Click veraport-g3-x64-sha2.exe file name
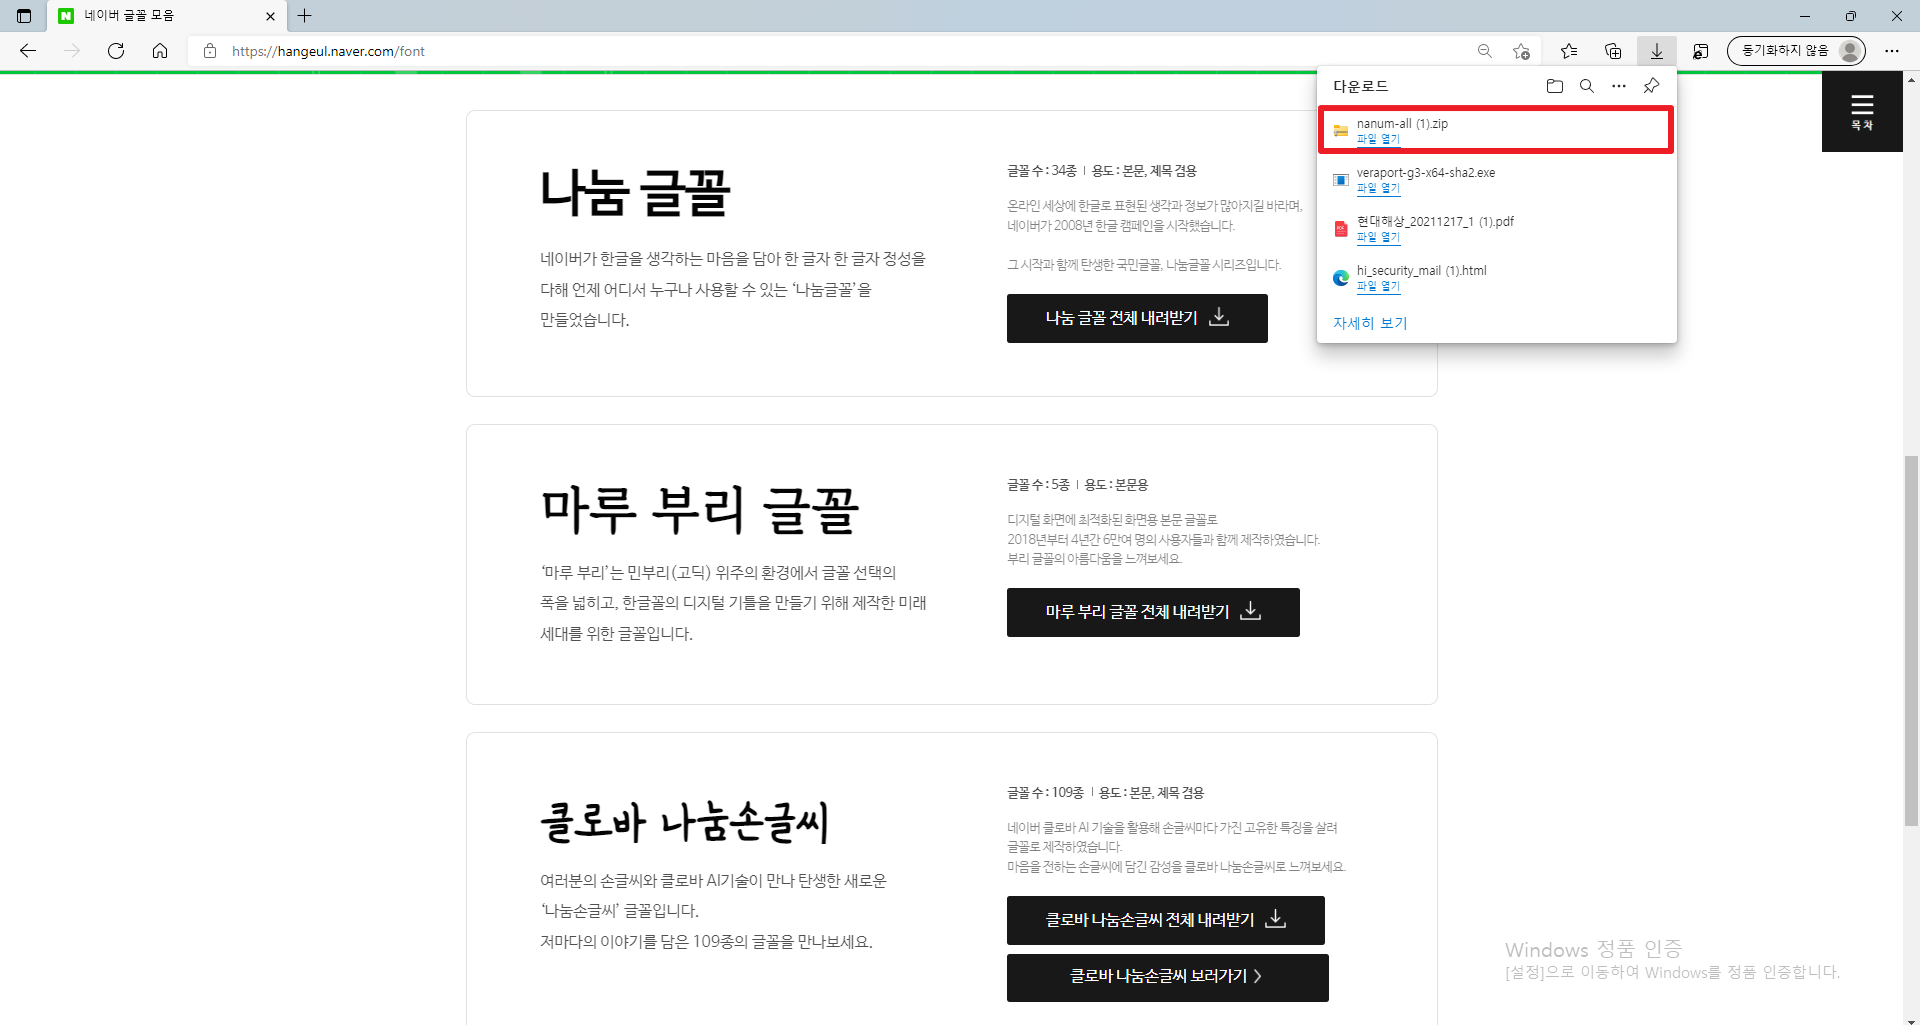The width and height of the screenshot is (1920, 1025). 1426,173
